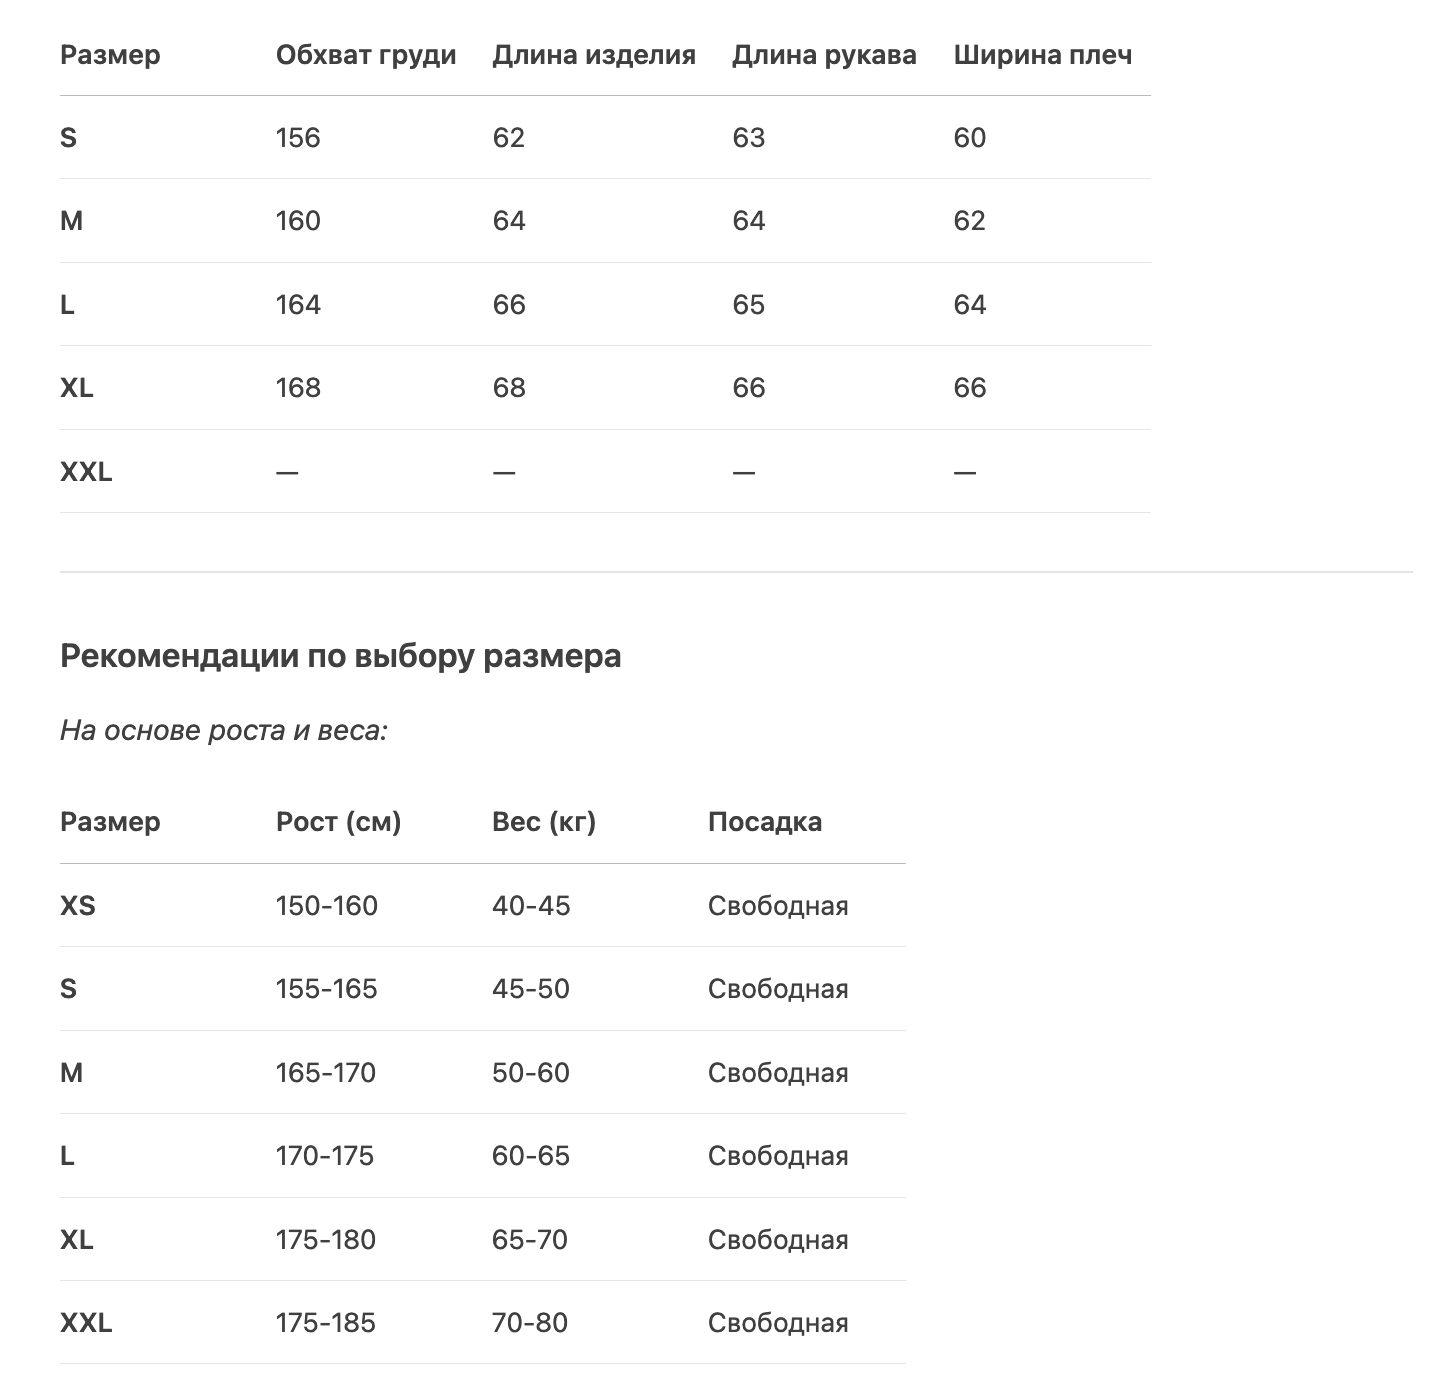Click the weight range 50-60 cell
1446x1390 pixels.
530,1073
